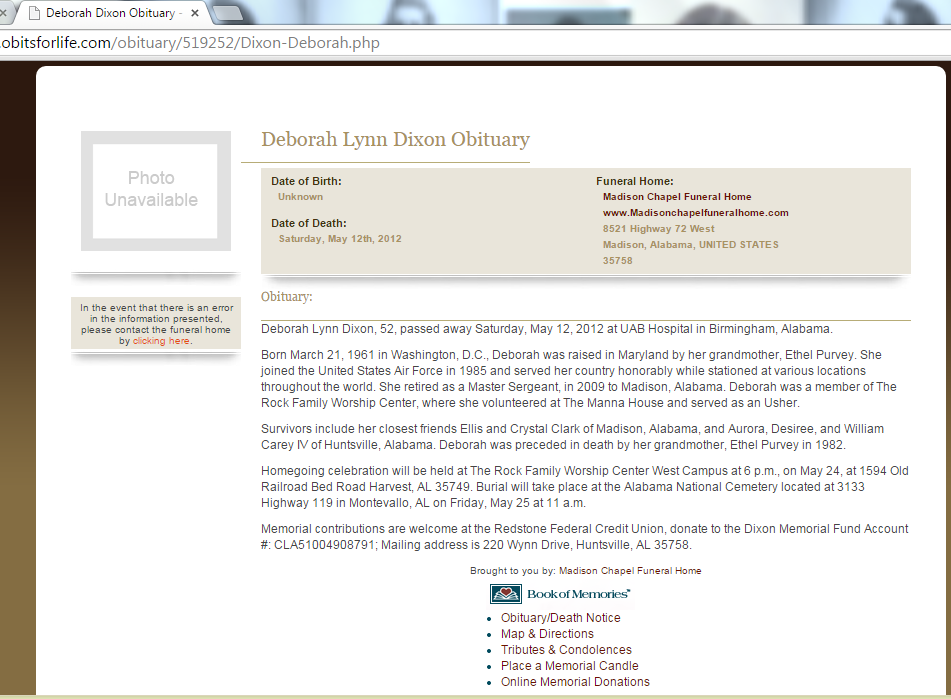Click the 'Brought to you by' funeral home text
The height and width of the screenshot is (699, 951).
tap(585, 571)
